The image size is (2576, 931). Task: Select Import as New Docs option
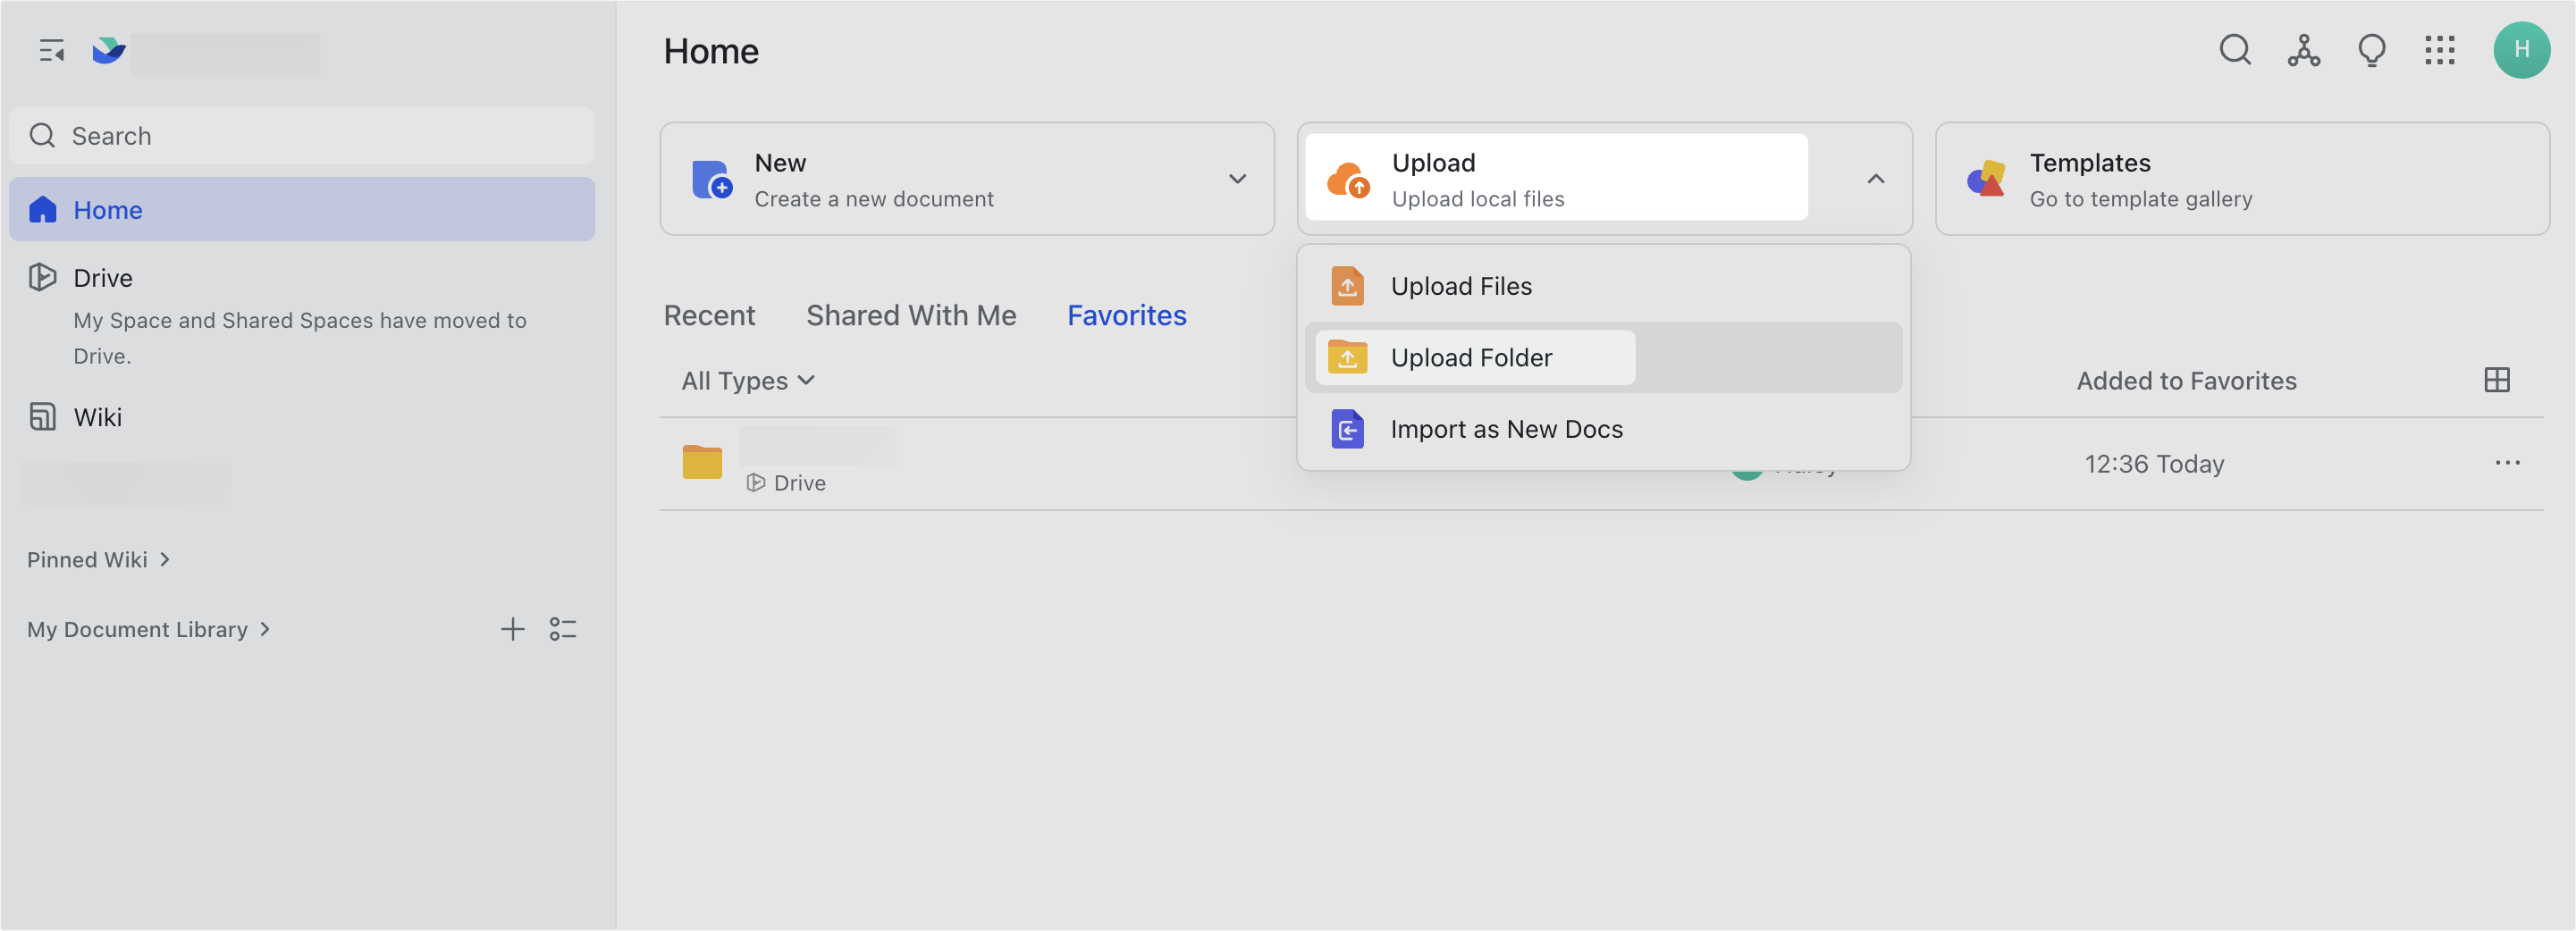pyautogui.click(x=1505, y=430)
